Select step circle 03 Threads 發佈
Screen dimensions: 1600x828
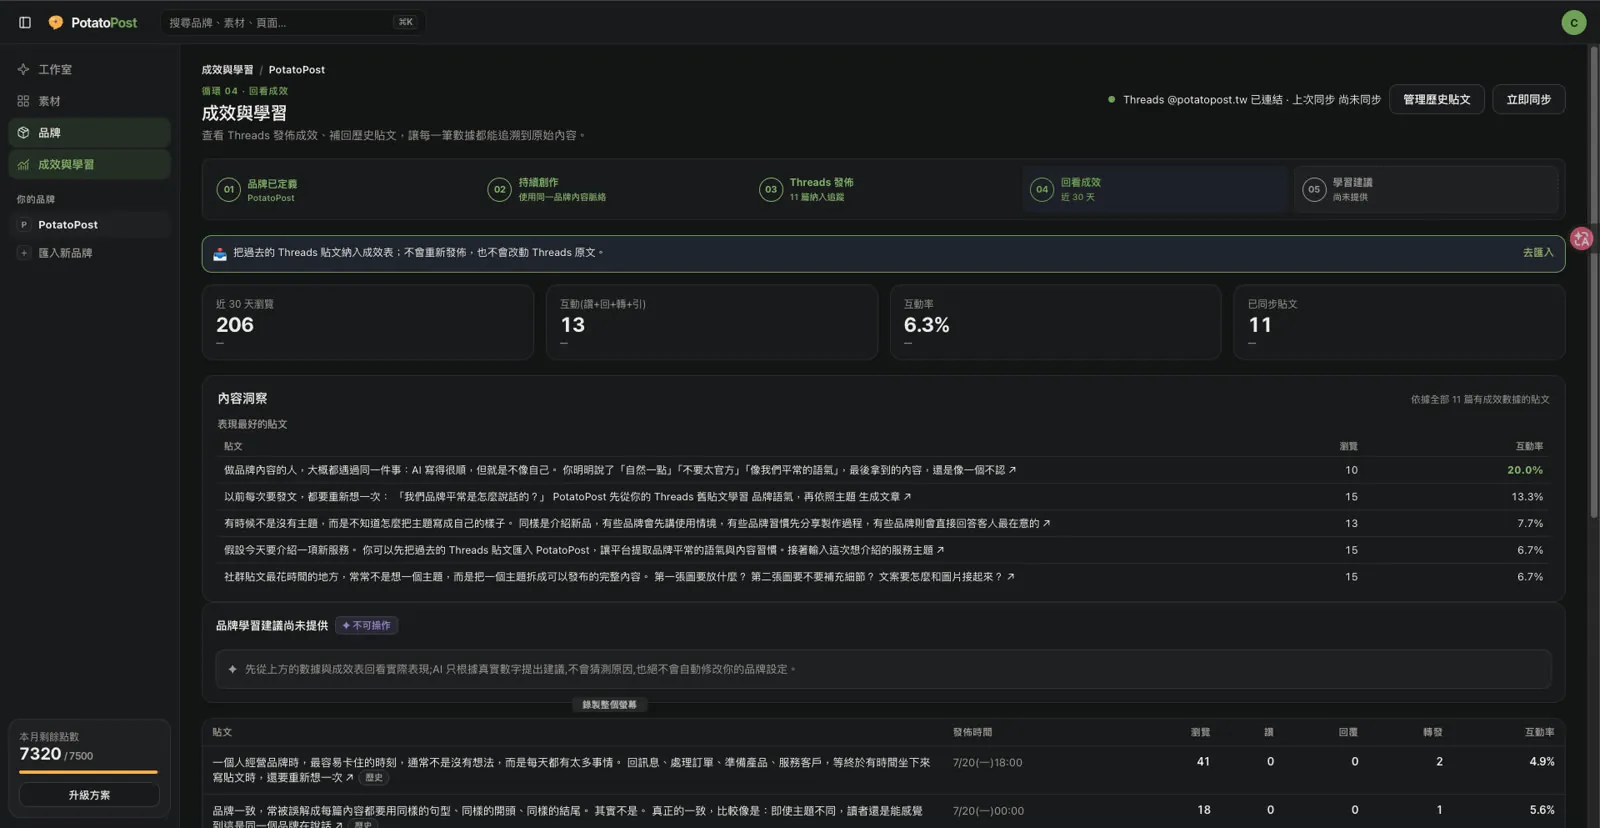tap(771, 190)
